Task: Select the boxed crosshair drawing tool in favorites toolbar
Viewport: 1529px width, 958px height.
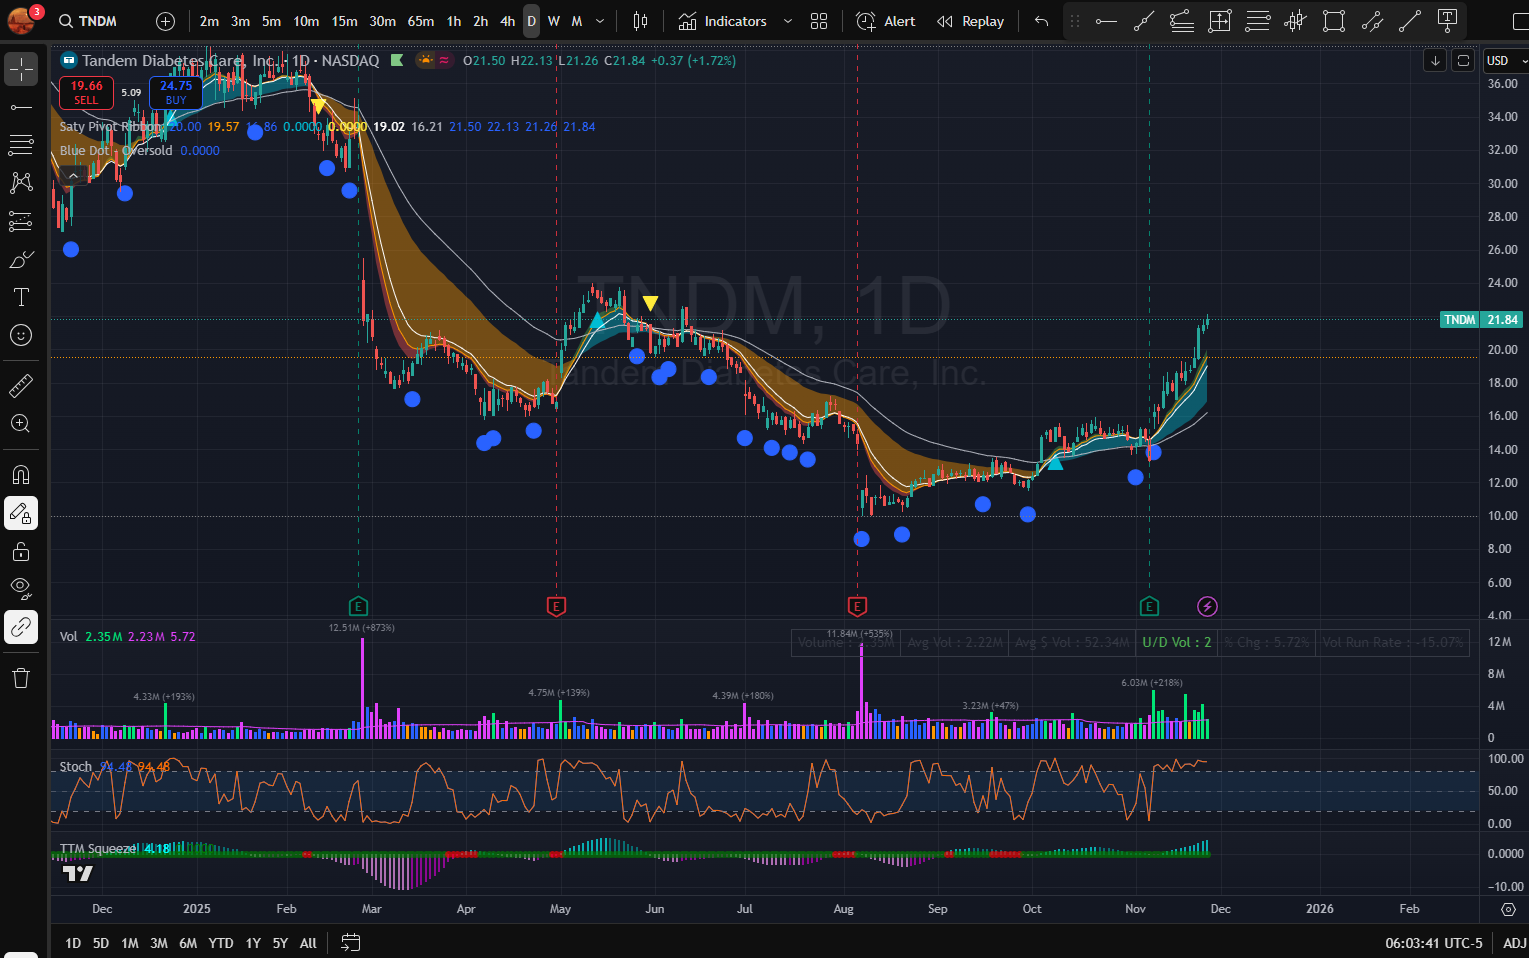Action: coord(1220,21)
